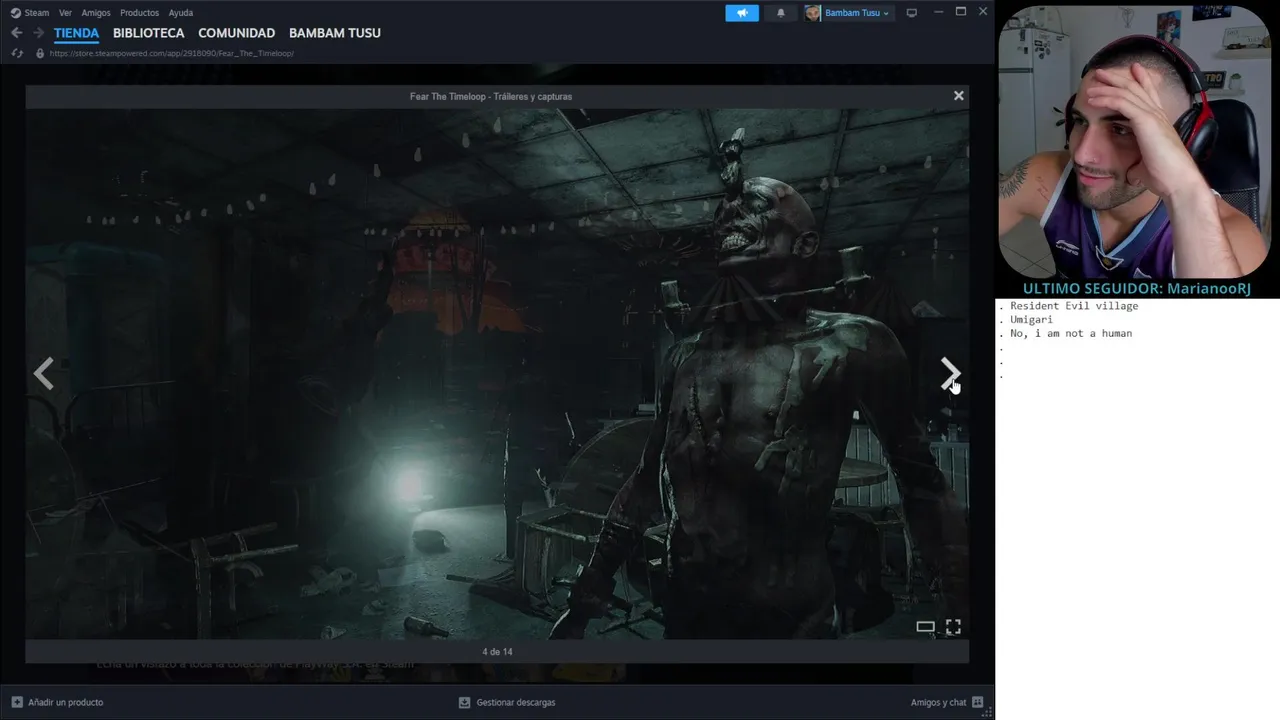The width and height of the screenshot is (1280, 720).
Task: Open the Productos menu
Action: click(139, 13)
